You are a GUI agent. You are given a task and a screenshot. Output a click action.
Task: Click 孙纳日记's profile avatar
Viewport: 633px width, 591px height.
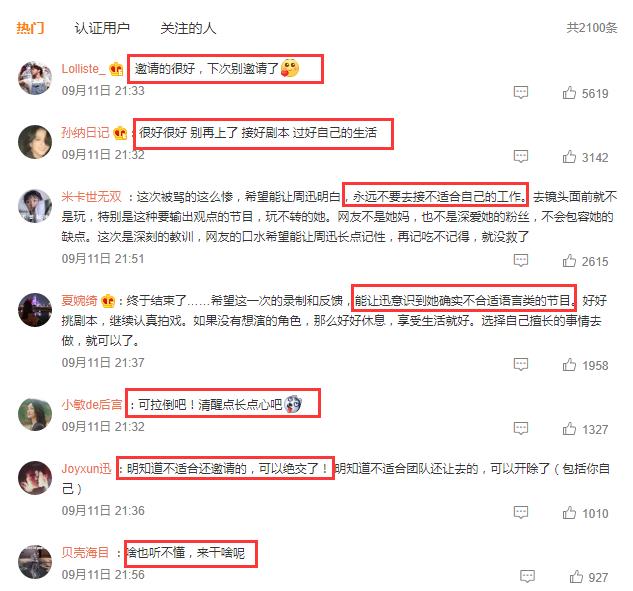(x=35, y=142)
